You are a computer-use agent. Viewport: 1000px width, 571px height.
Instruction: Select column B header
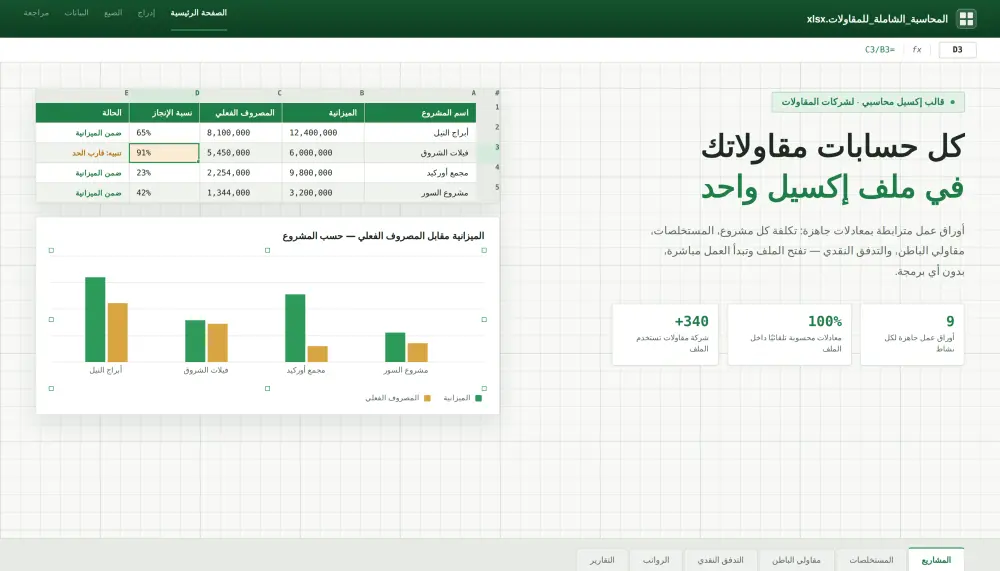[323, 93]
